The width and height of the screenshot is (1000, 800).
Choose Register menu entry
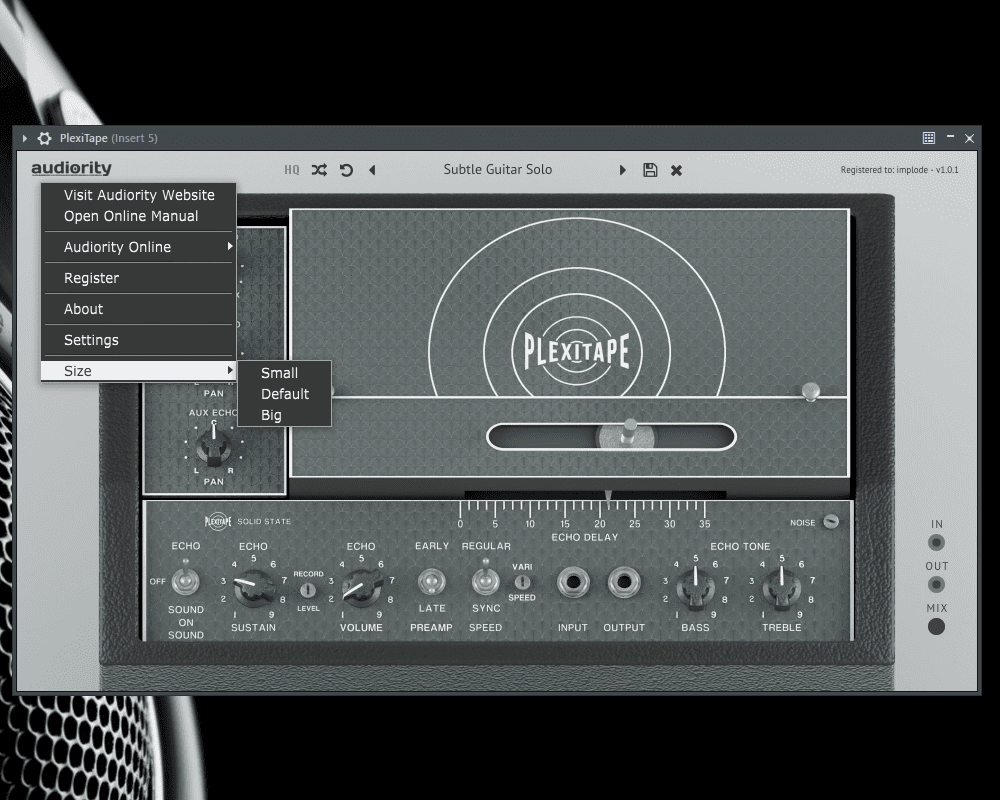[x=138, y=278]
